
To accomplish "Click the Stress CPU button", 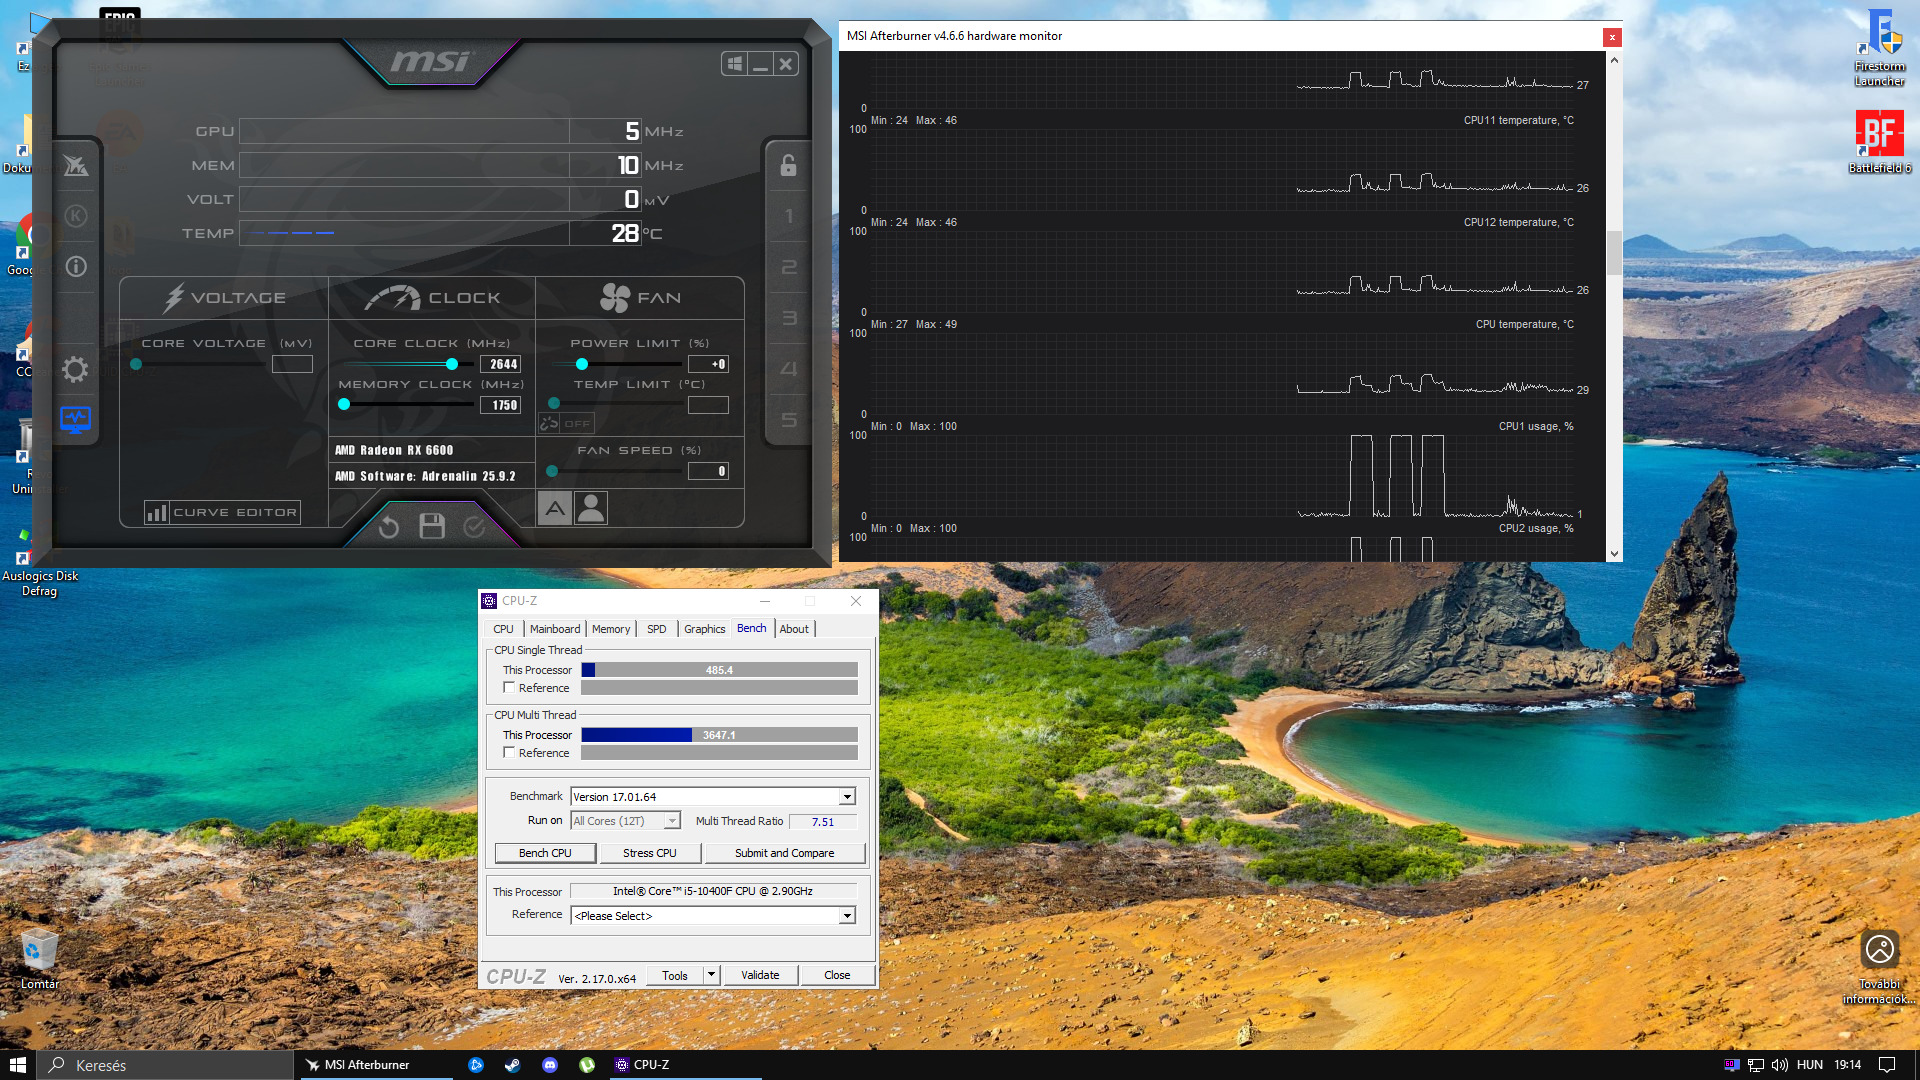I will [649, 853].
